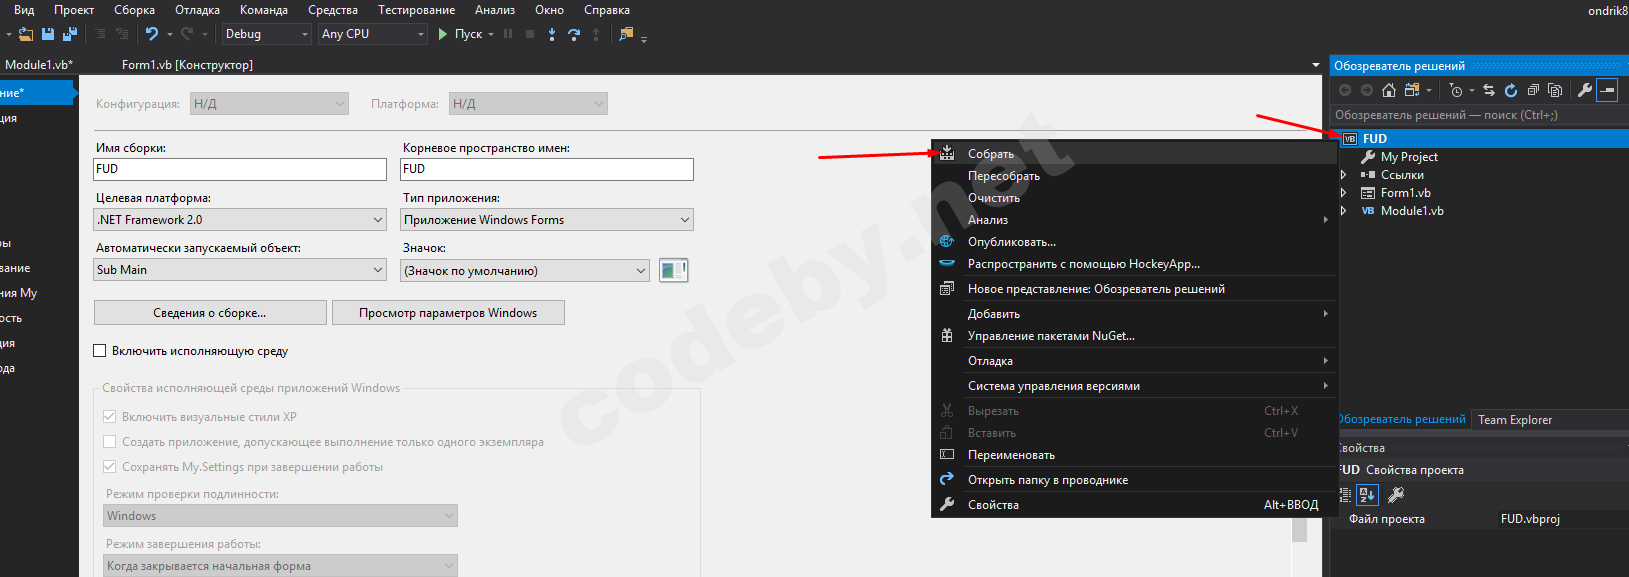Choose Очистить in the context menu
The width and height of the screenshot is (1629, 577).
tap(1134, 198)
